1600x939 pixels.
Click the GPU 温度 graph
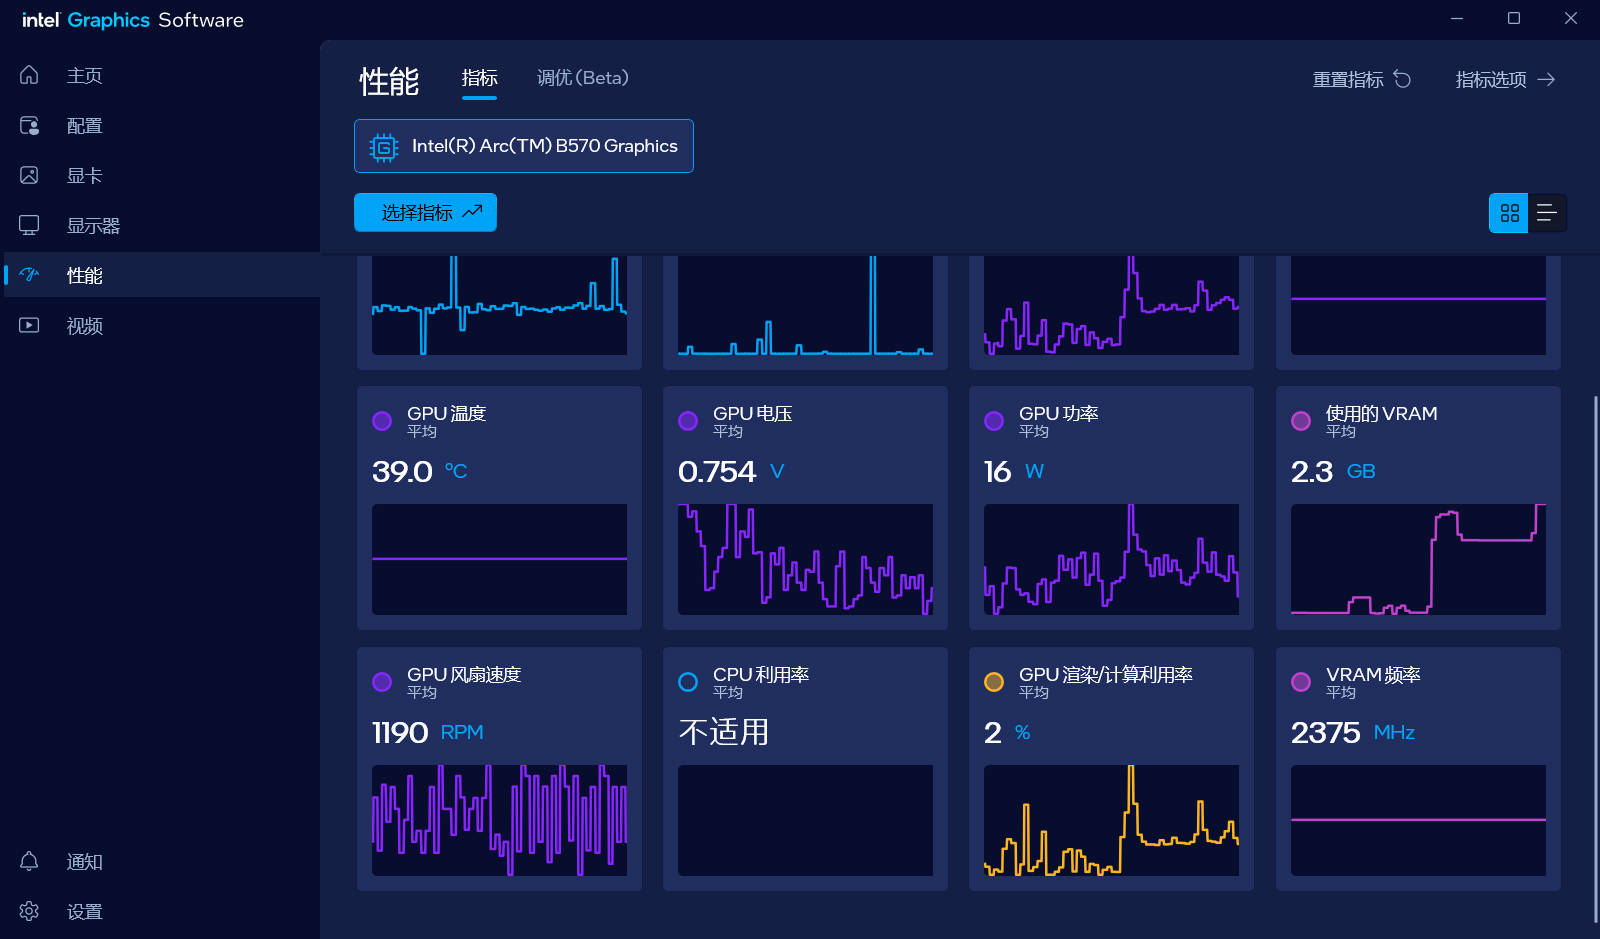(x=499, y=559)
